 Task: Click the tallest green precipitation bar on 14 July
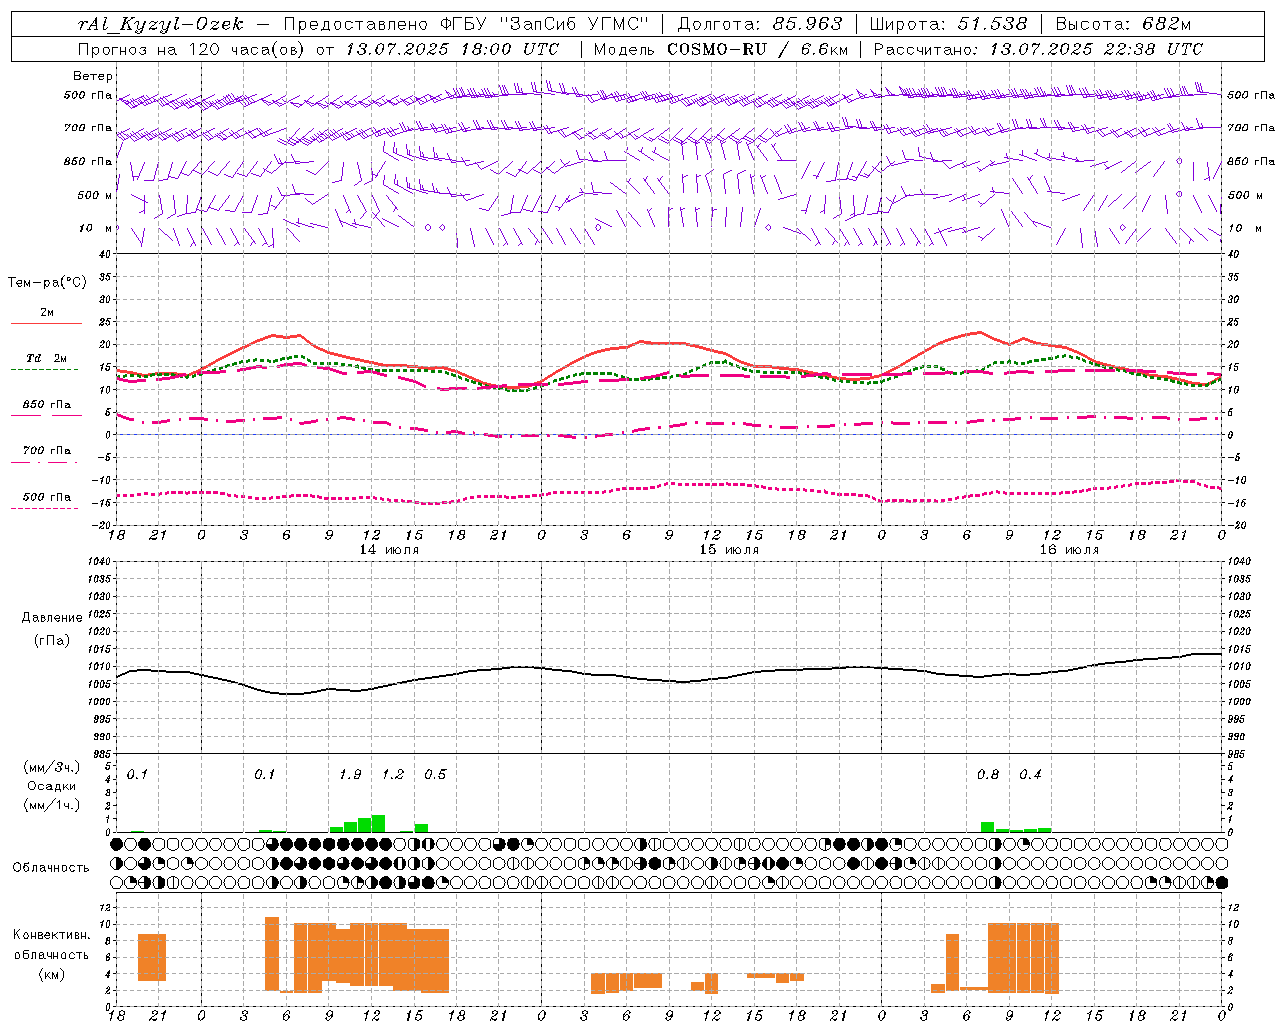point(378,823)
